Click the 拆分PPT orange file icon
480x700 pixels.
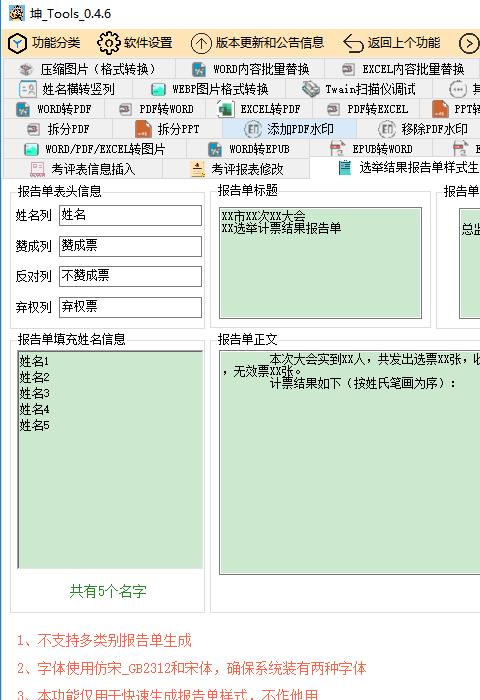point(143,129)
